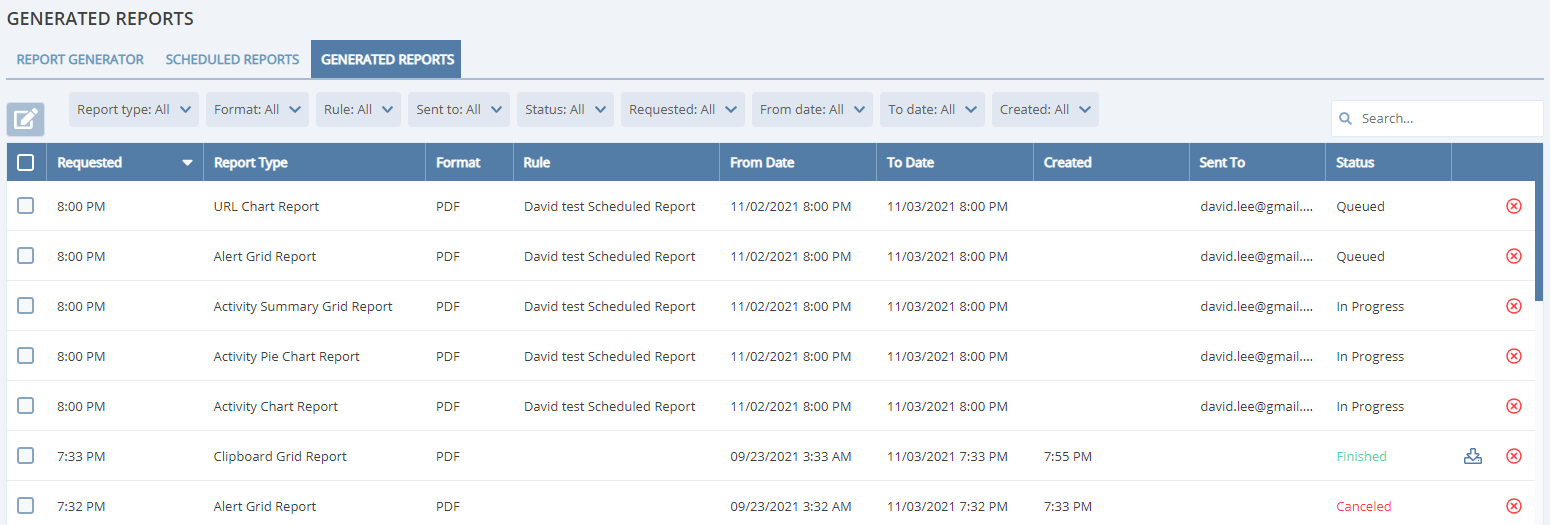Select the Clipboard Grid Report checkbox
The width and height of the screenshot is (1550, 525).
pyautogui.click(x=26, y=456)
